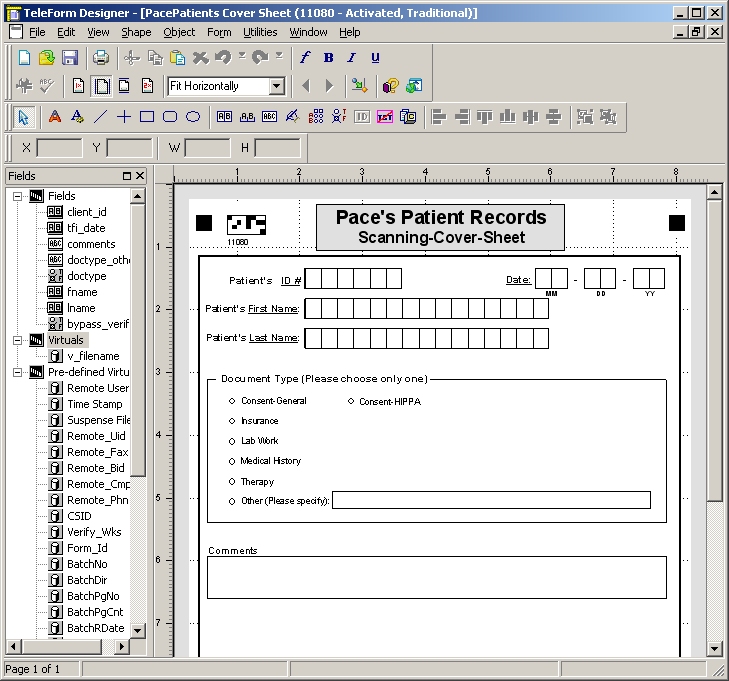Open the Edit menu
The width and height of the screenshot is (729, 681).
[x=66, y=32]
